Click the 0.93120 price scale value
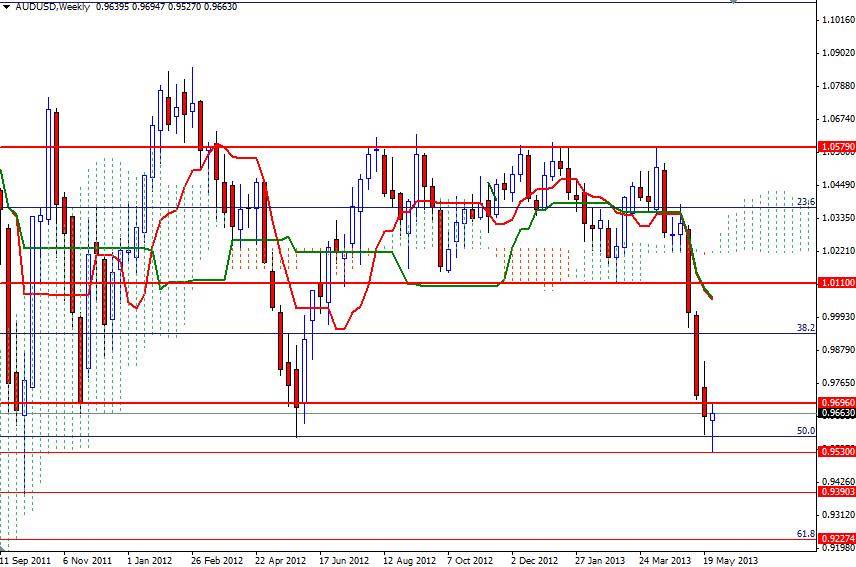 [838, 514]
